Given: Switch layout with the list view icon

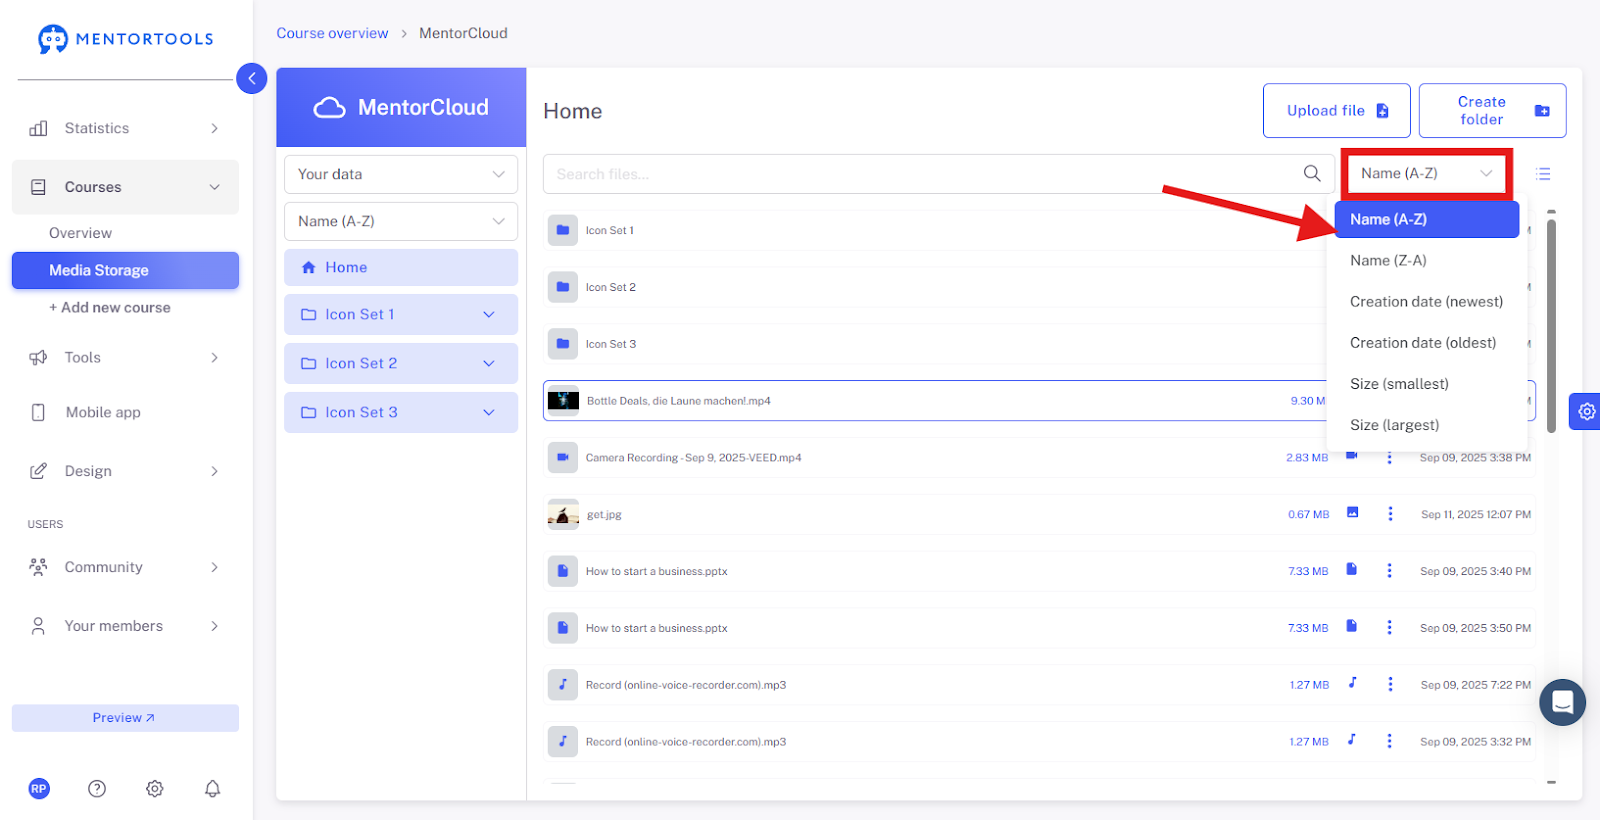Looking at the screenshot, I should [x=1543, y=174].
